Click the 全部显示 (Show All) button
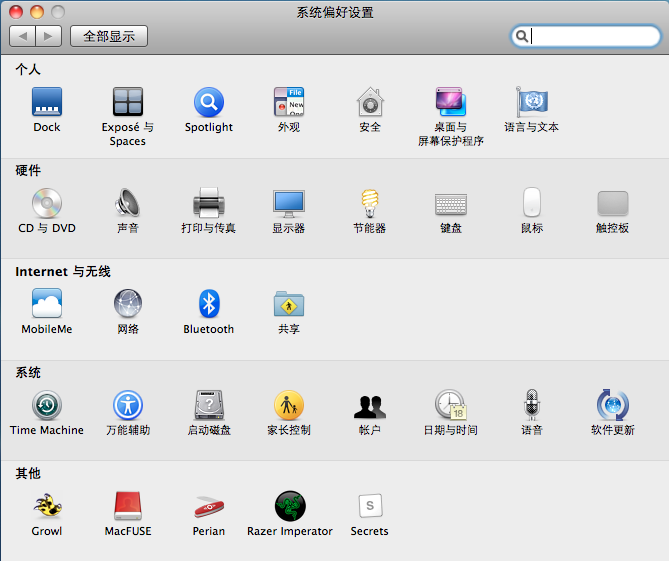669x561 pixels. point(109,36)
